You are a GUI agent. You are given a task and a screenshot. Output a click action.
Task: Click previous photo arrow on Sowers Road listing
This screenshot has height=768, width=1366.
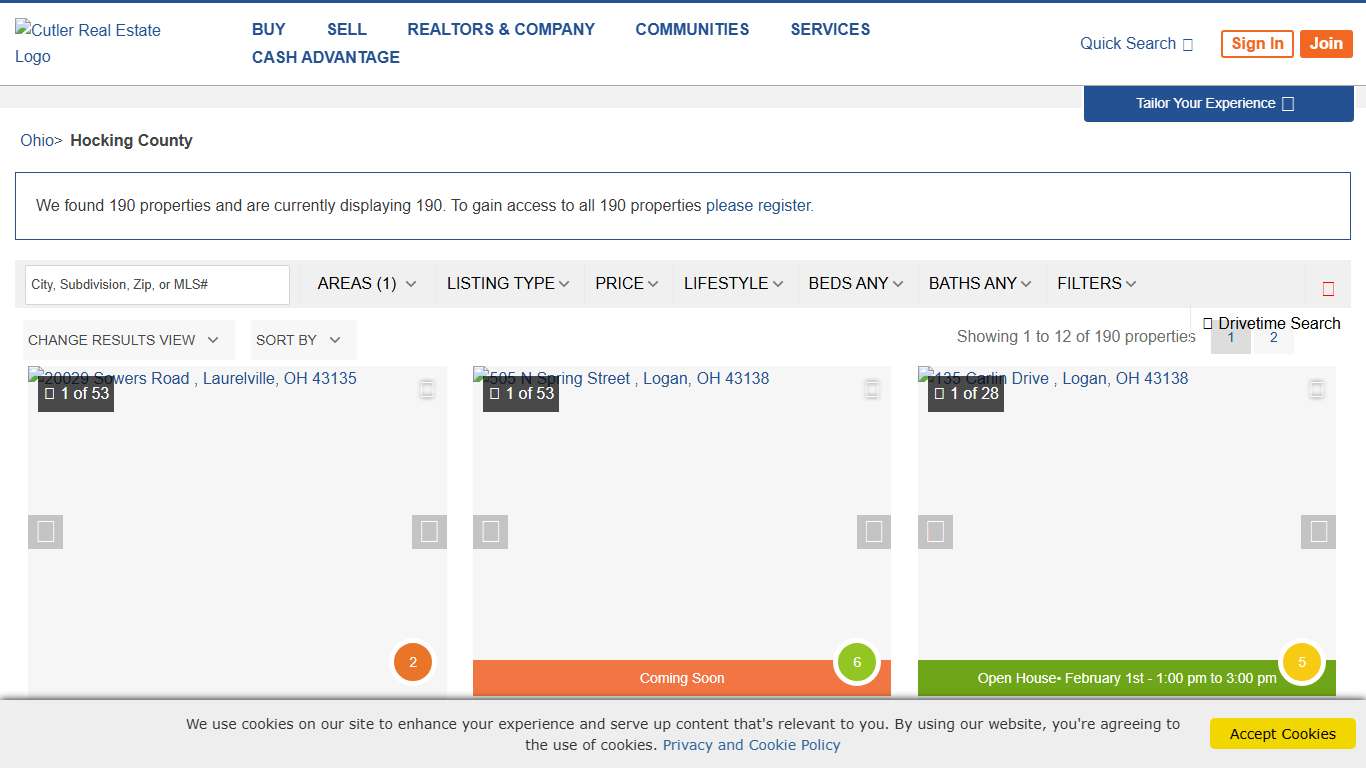pos(45,532)
